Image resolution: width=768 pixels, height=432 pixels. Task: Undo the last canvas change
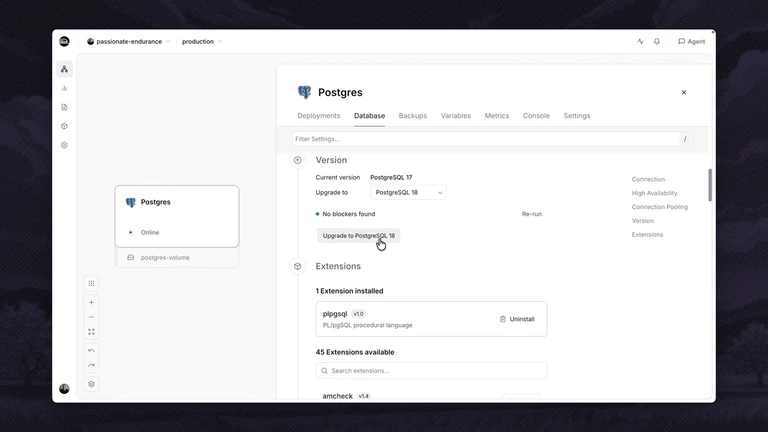91,351
